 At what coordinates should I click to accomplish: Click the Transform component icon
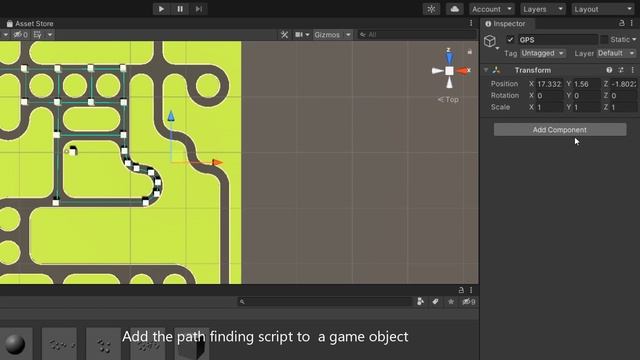coord(496,70)
